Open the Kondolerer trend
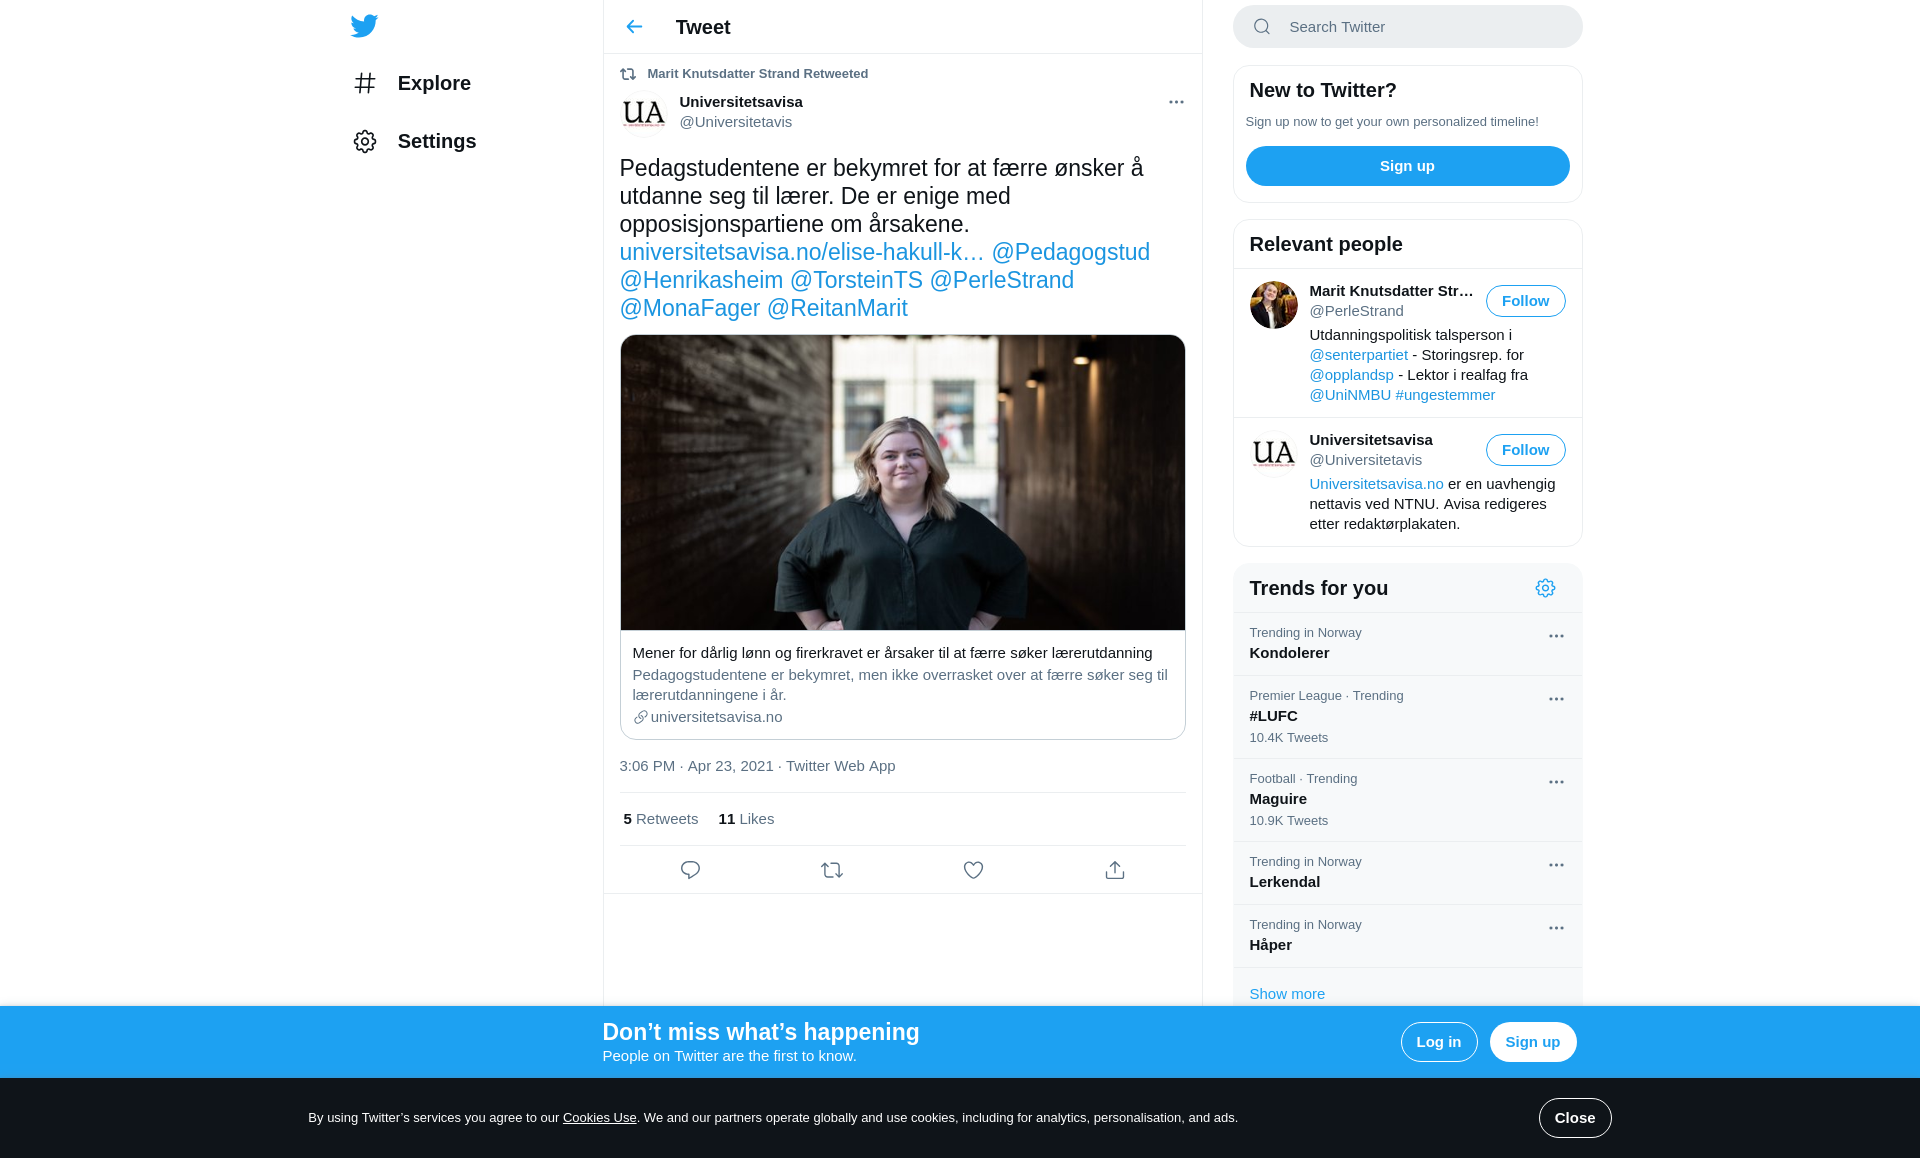 pyautogui.click(x=1407, y=644)
